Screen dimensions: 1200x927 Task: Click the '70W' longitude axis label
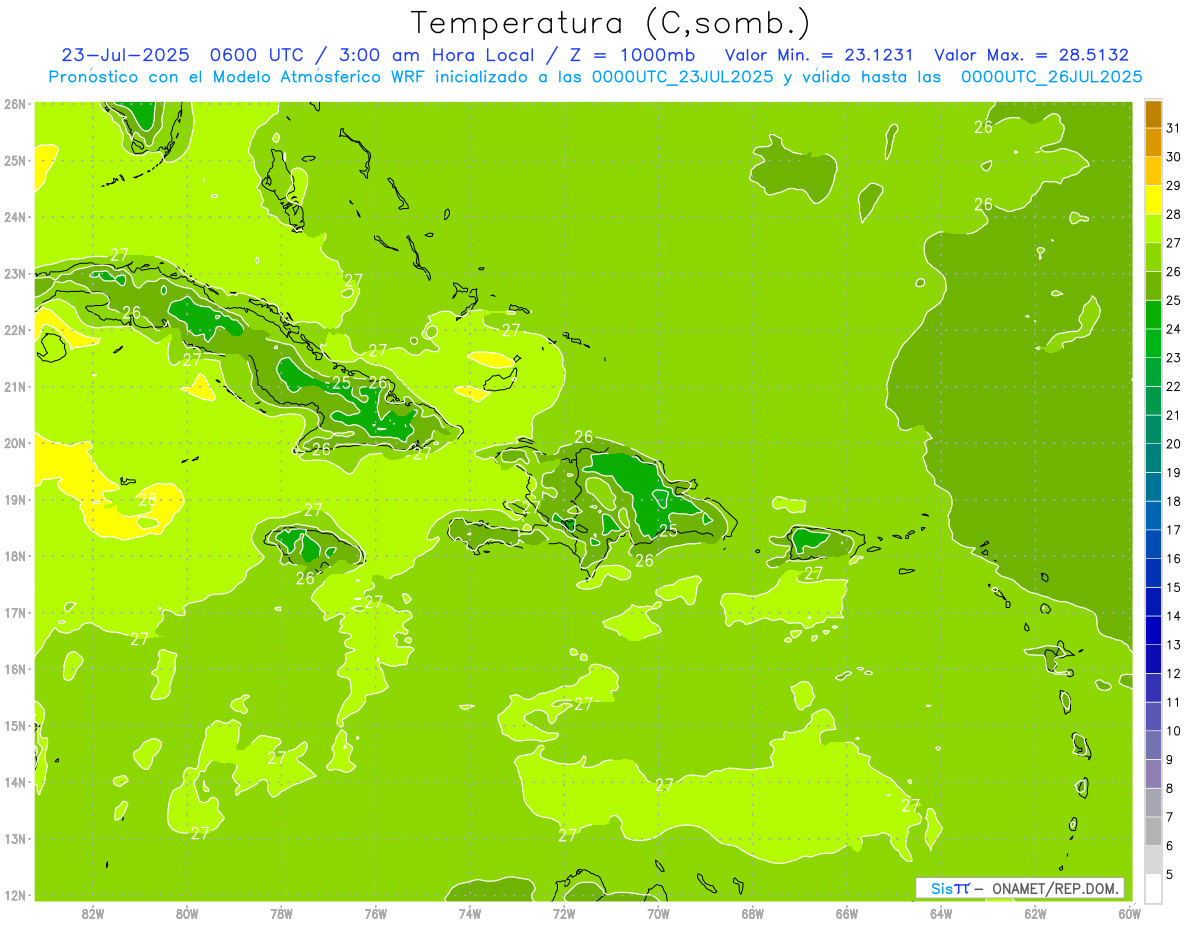coord(658,913)
